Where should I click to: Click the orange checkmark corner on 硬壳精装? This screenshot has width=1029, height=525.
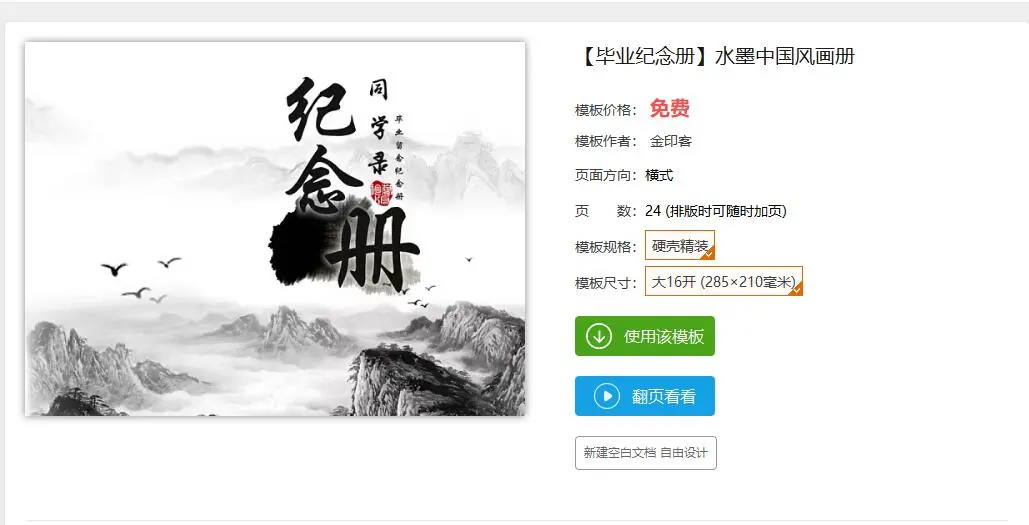tap(708, 253)
